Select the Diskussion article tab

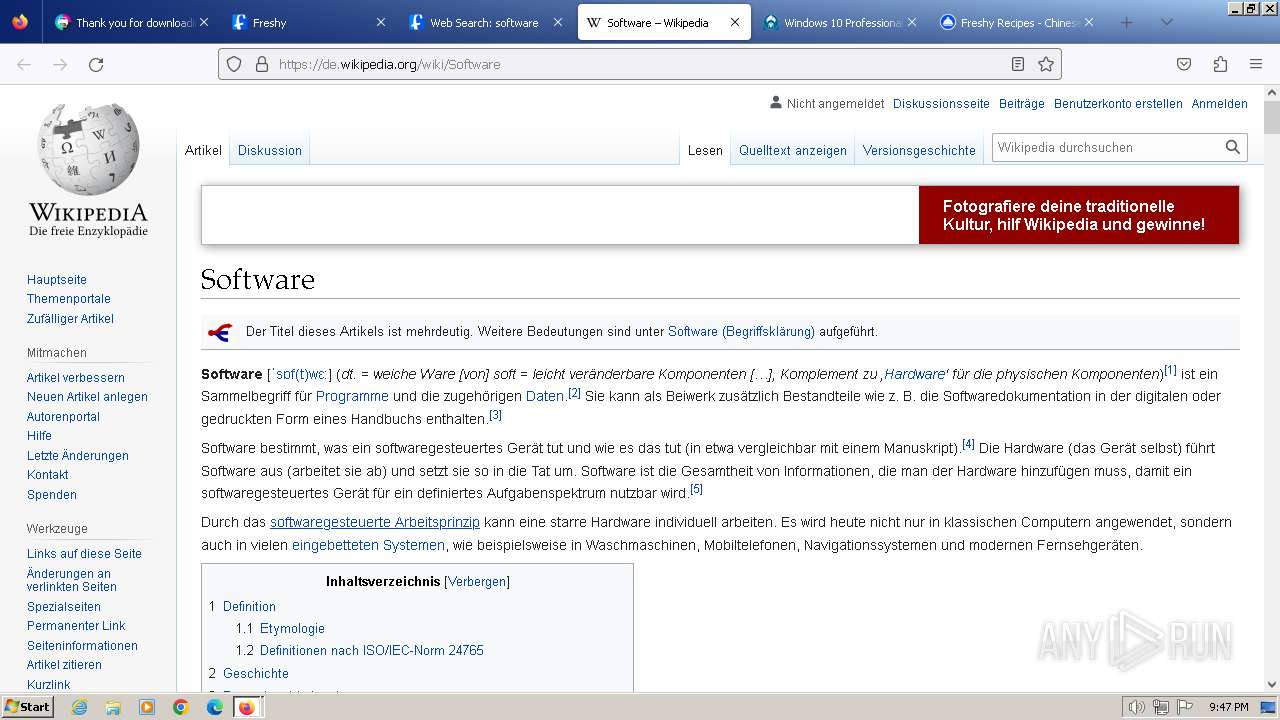point(270,150)
